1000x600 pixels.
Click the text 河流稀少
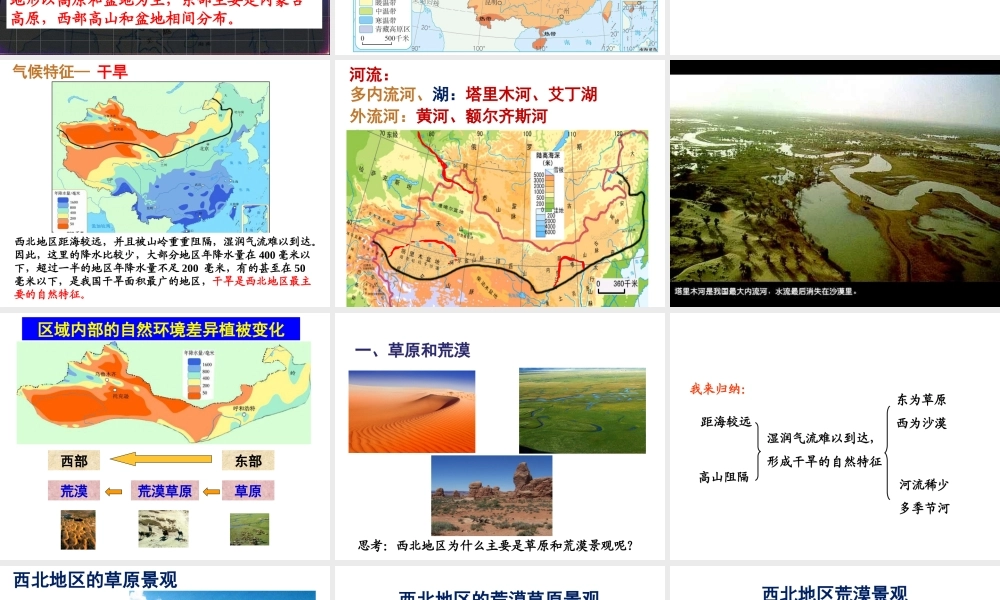point(924,485)
